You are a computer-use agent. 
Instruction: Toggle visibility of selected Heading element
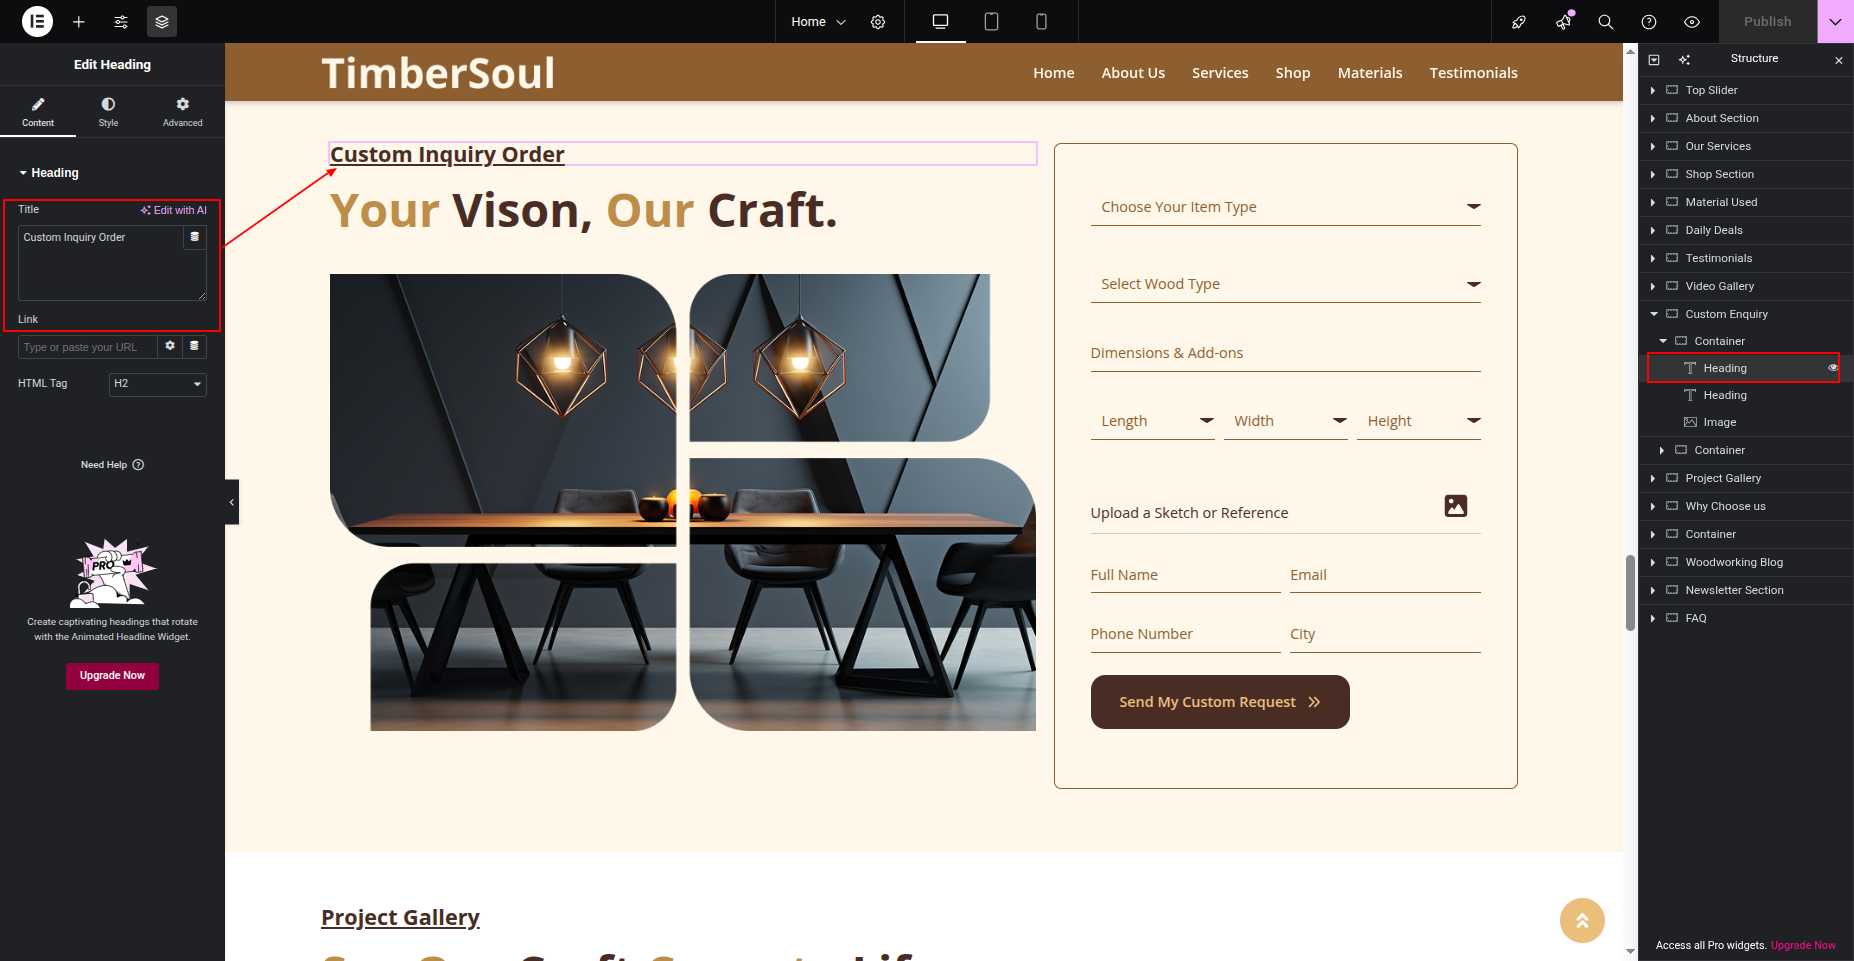(x=1833, y=368)
